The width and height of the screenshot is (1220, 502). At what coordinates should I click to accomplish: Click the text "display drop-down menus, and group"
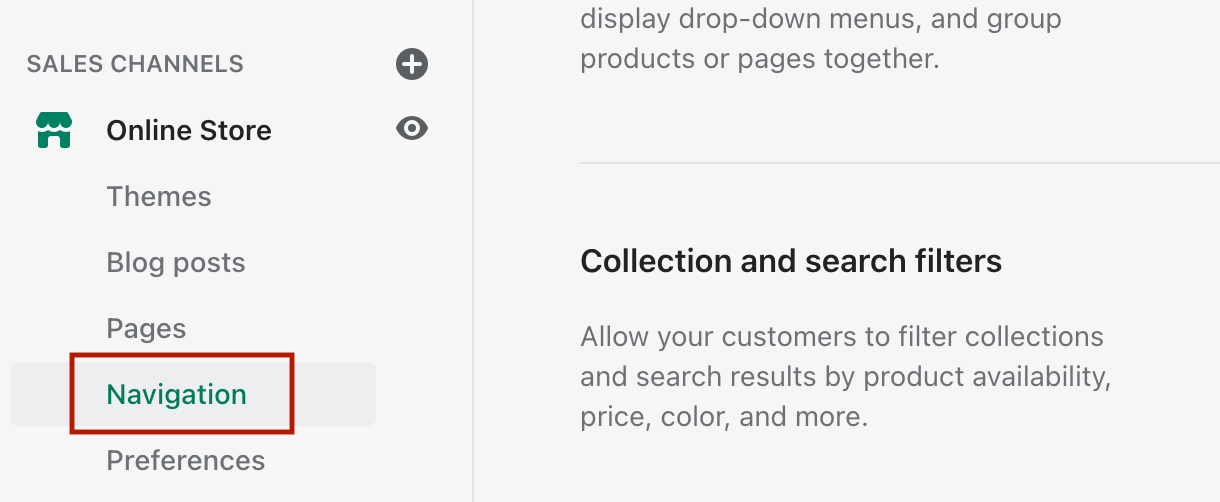[x=821, y=19]
